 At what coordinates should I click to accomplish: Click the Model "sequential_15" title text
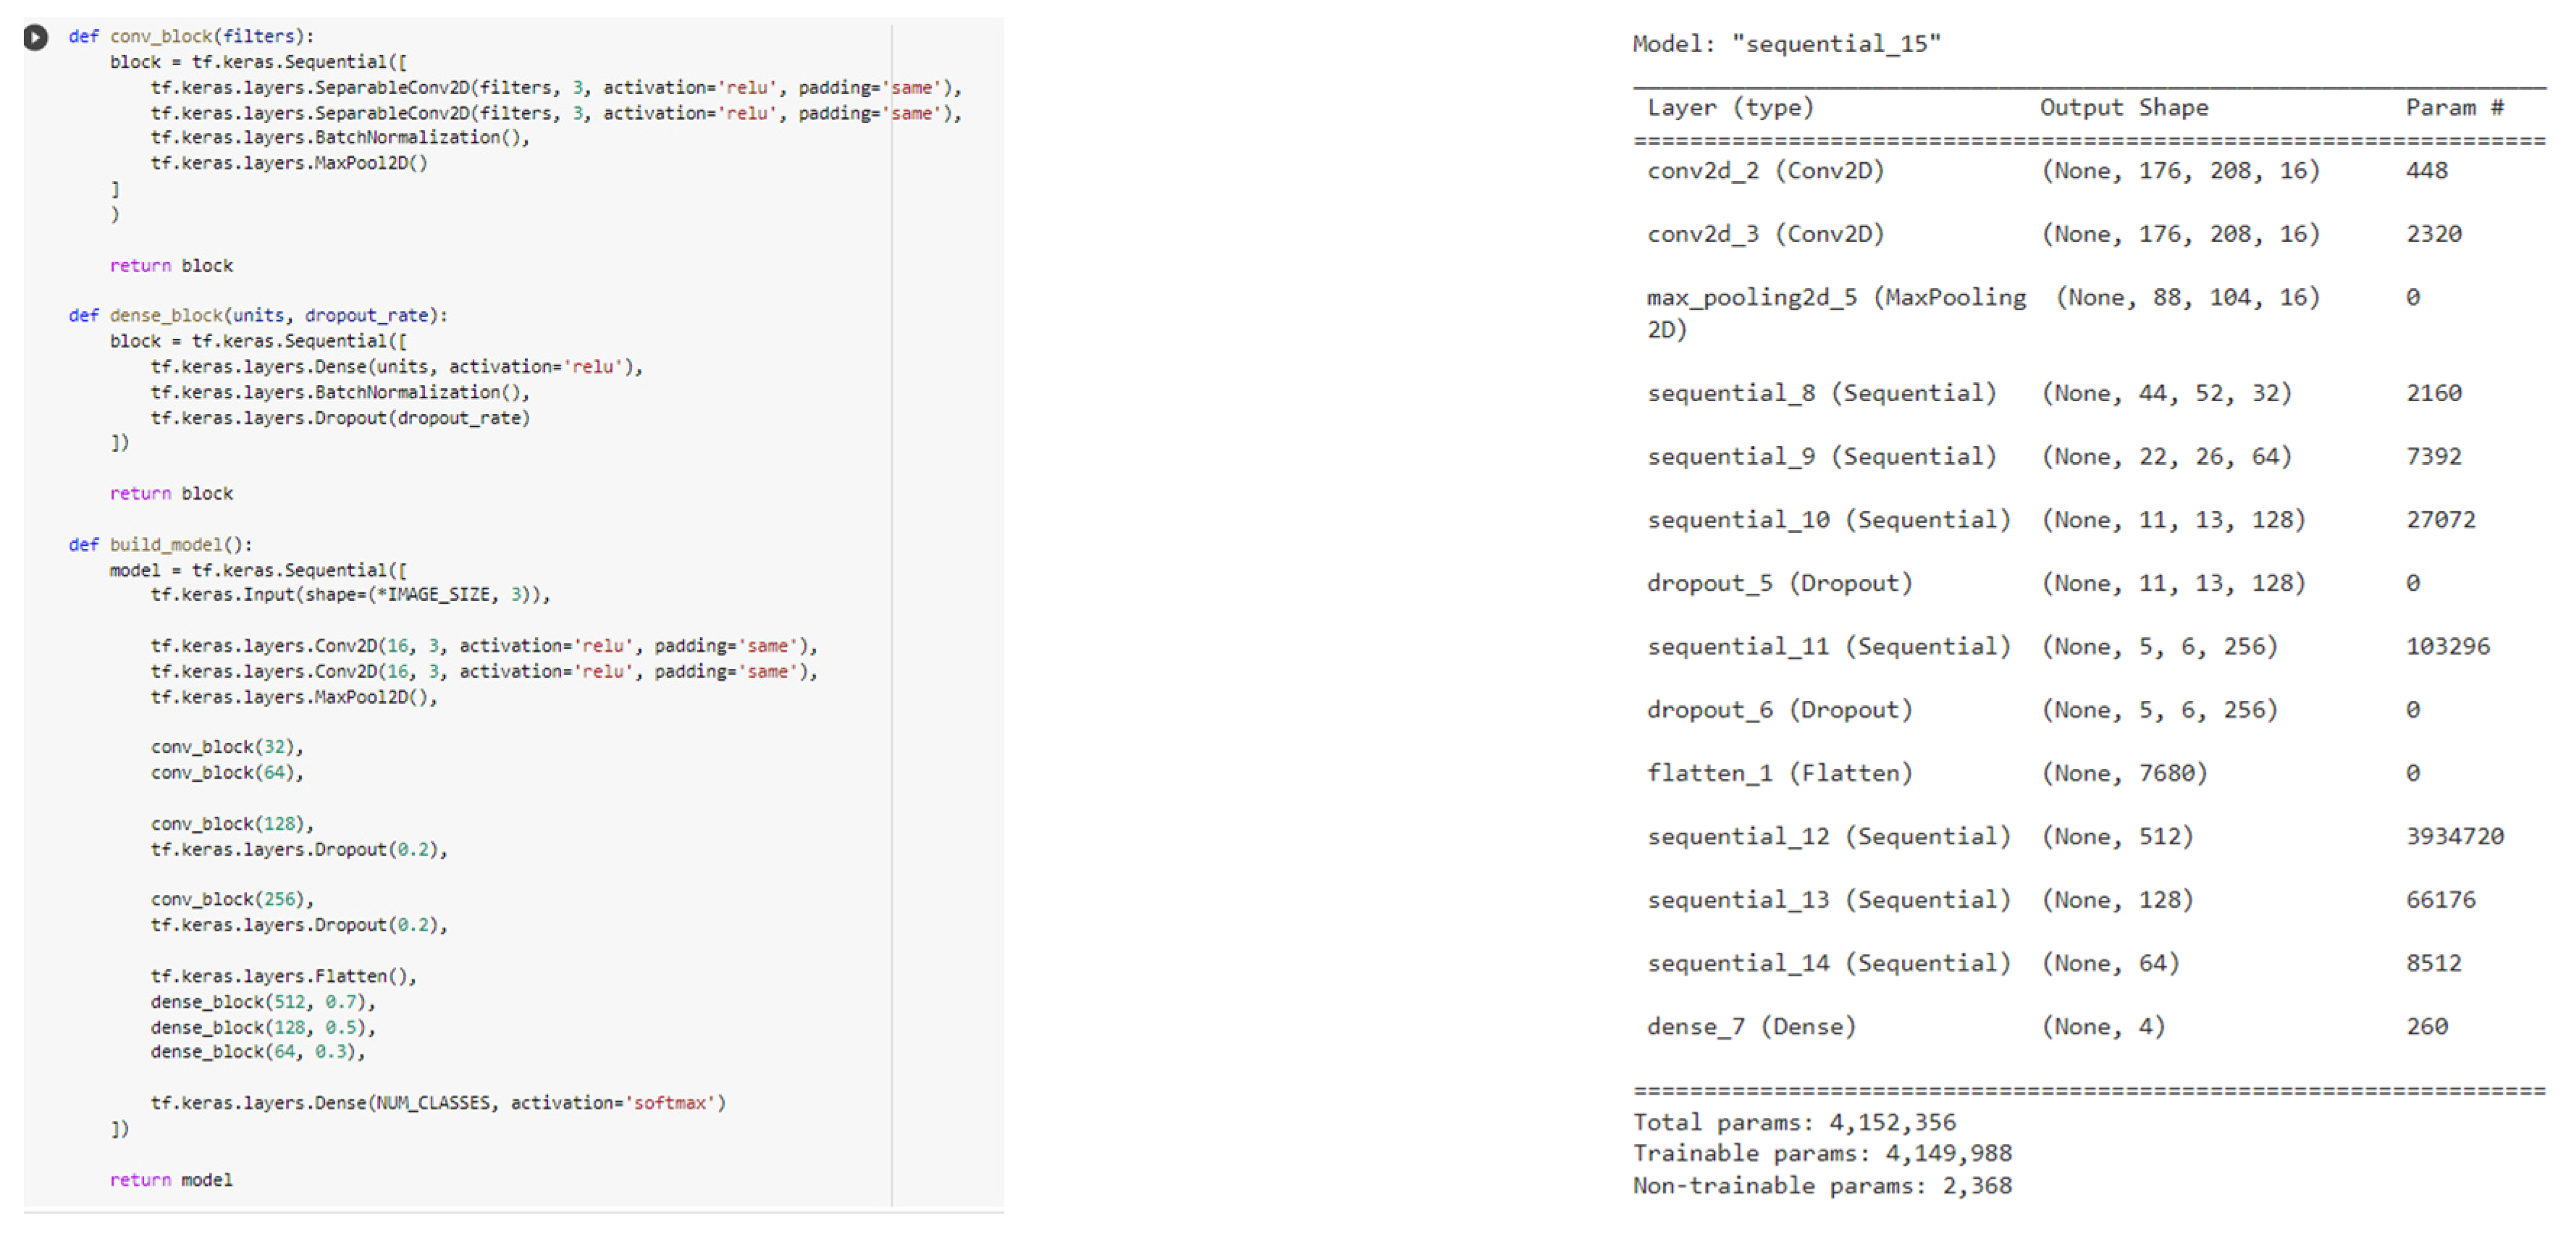1786,44
